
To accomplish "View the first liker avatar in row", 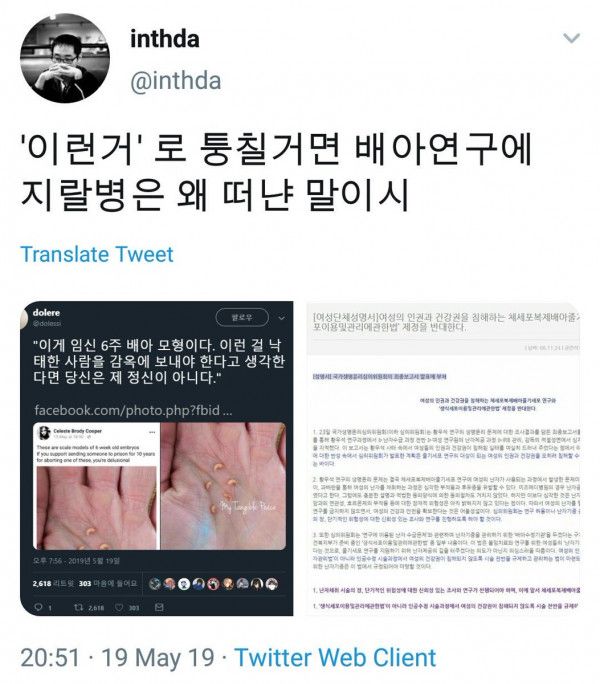I will tap(154, 584).
